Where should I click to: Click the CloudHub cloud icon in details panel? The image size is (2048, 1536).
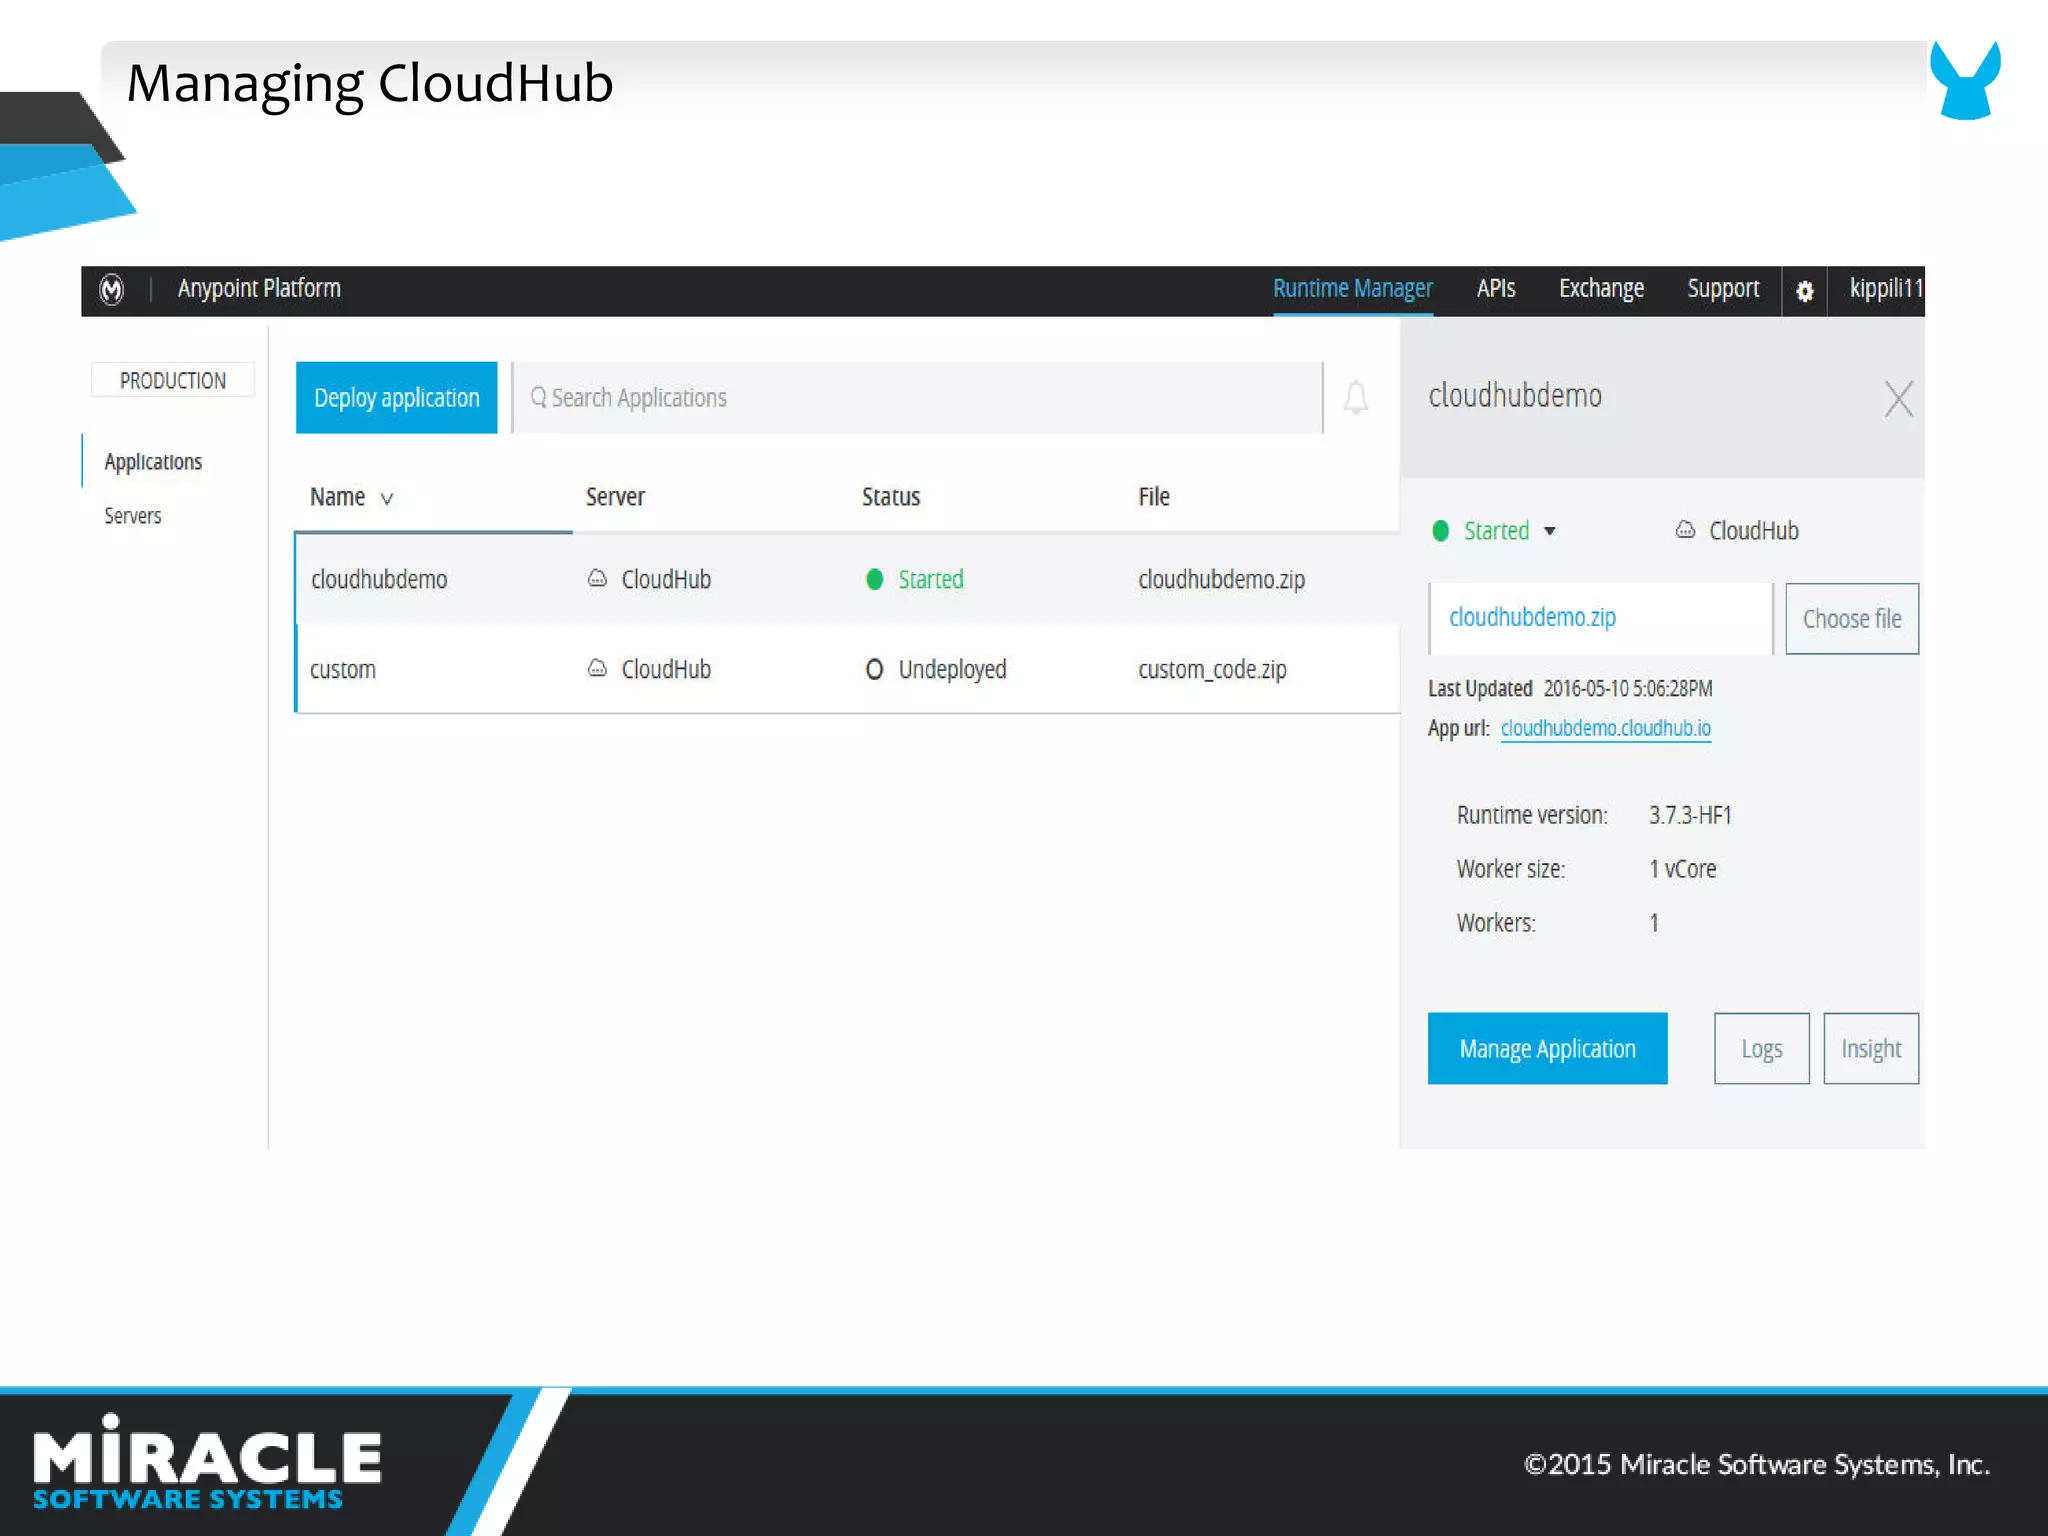pos(1685,530)
